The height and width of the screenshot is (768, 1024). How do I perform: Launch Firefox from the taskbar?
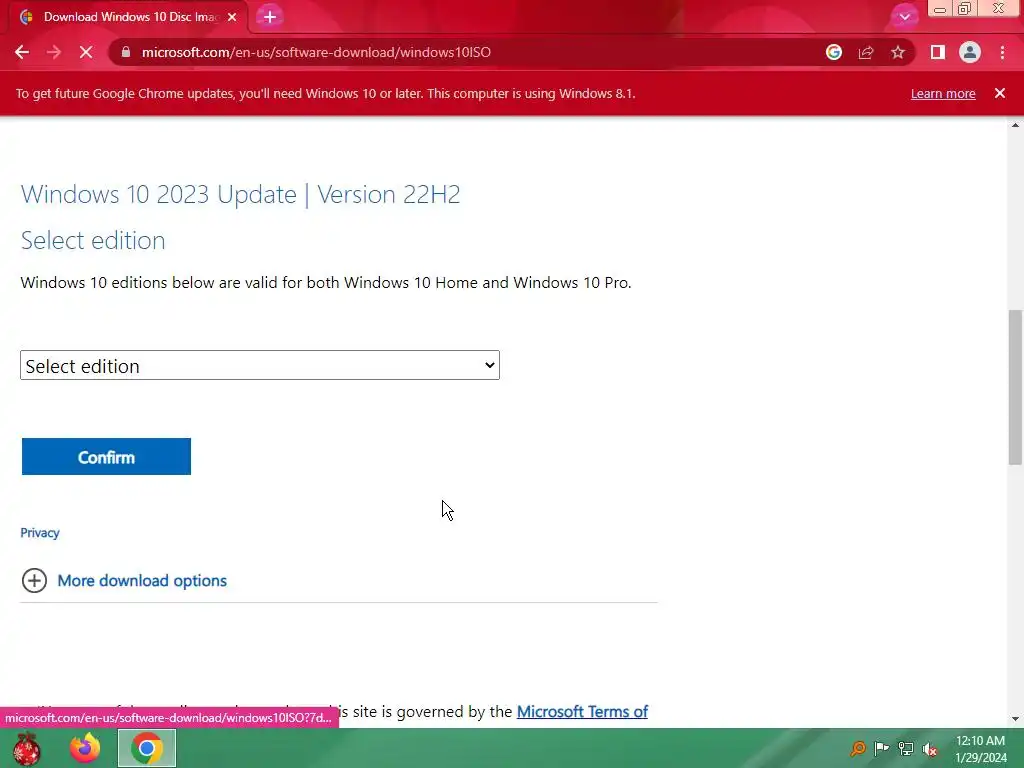coord(86,748)
